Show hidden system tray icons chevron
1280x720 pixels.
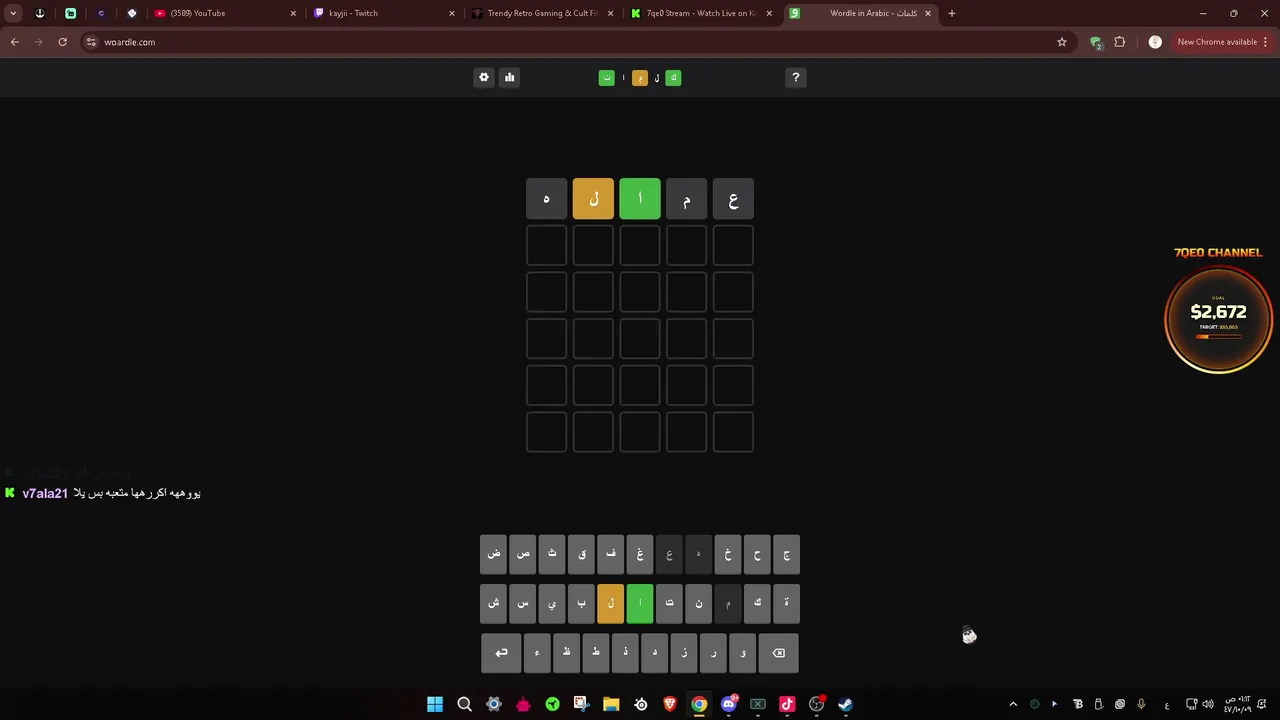(x=1013, y=704)
